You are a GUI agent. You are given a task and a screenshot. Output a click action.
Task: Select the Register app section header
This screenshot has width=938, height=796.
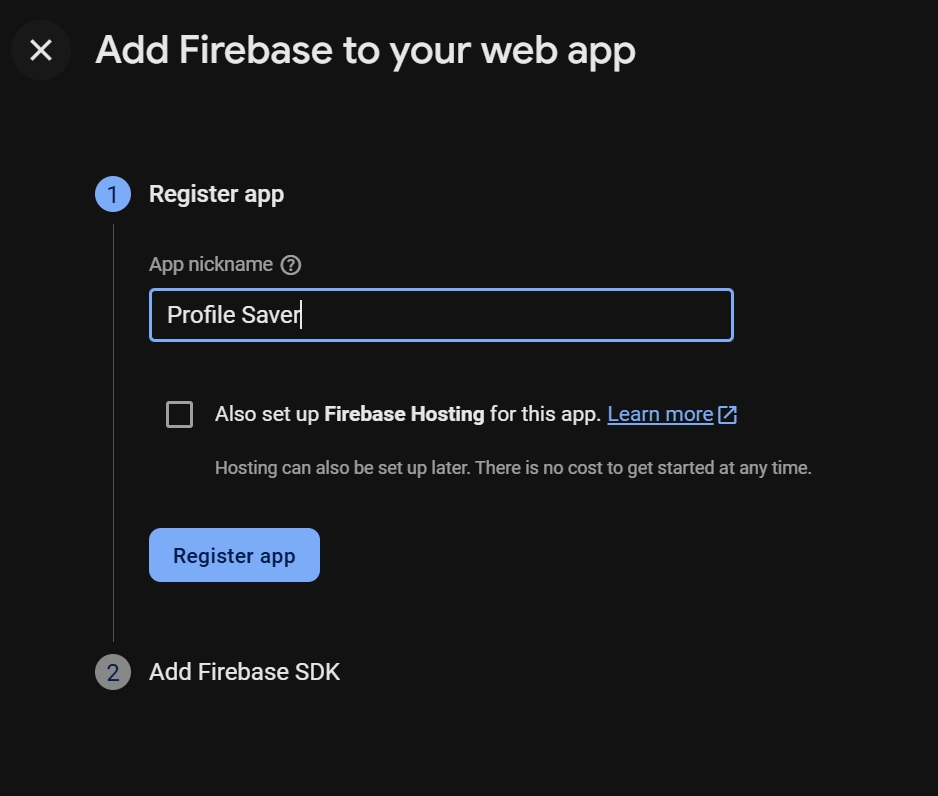216,194
